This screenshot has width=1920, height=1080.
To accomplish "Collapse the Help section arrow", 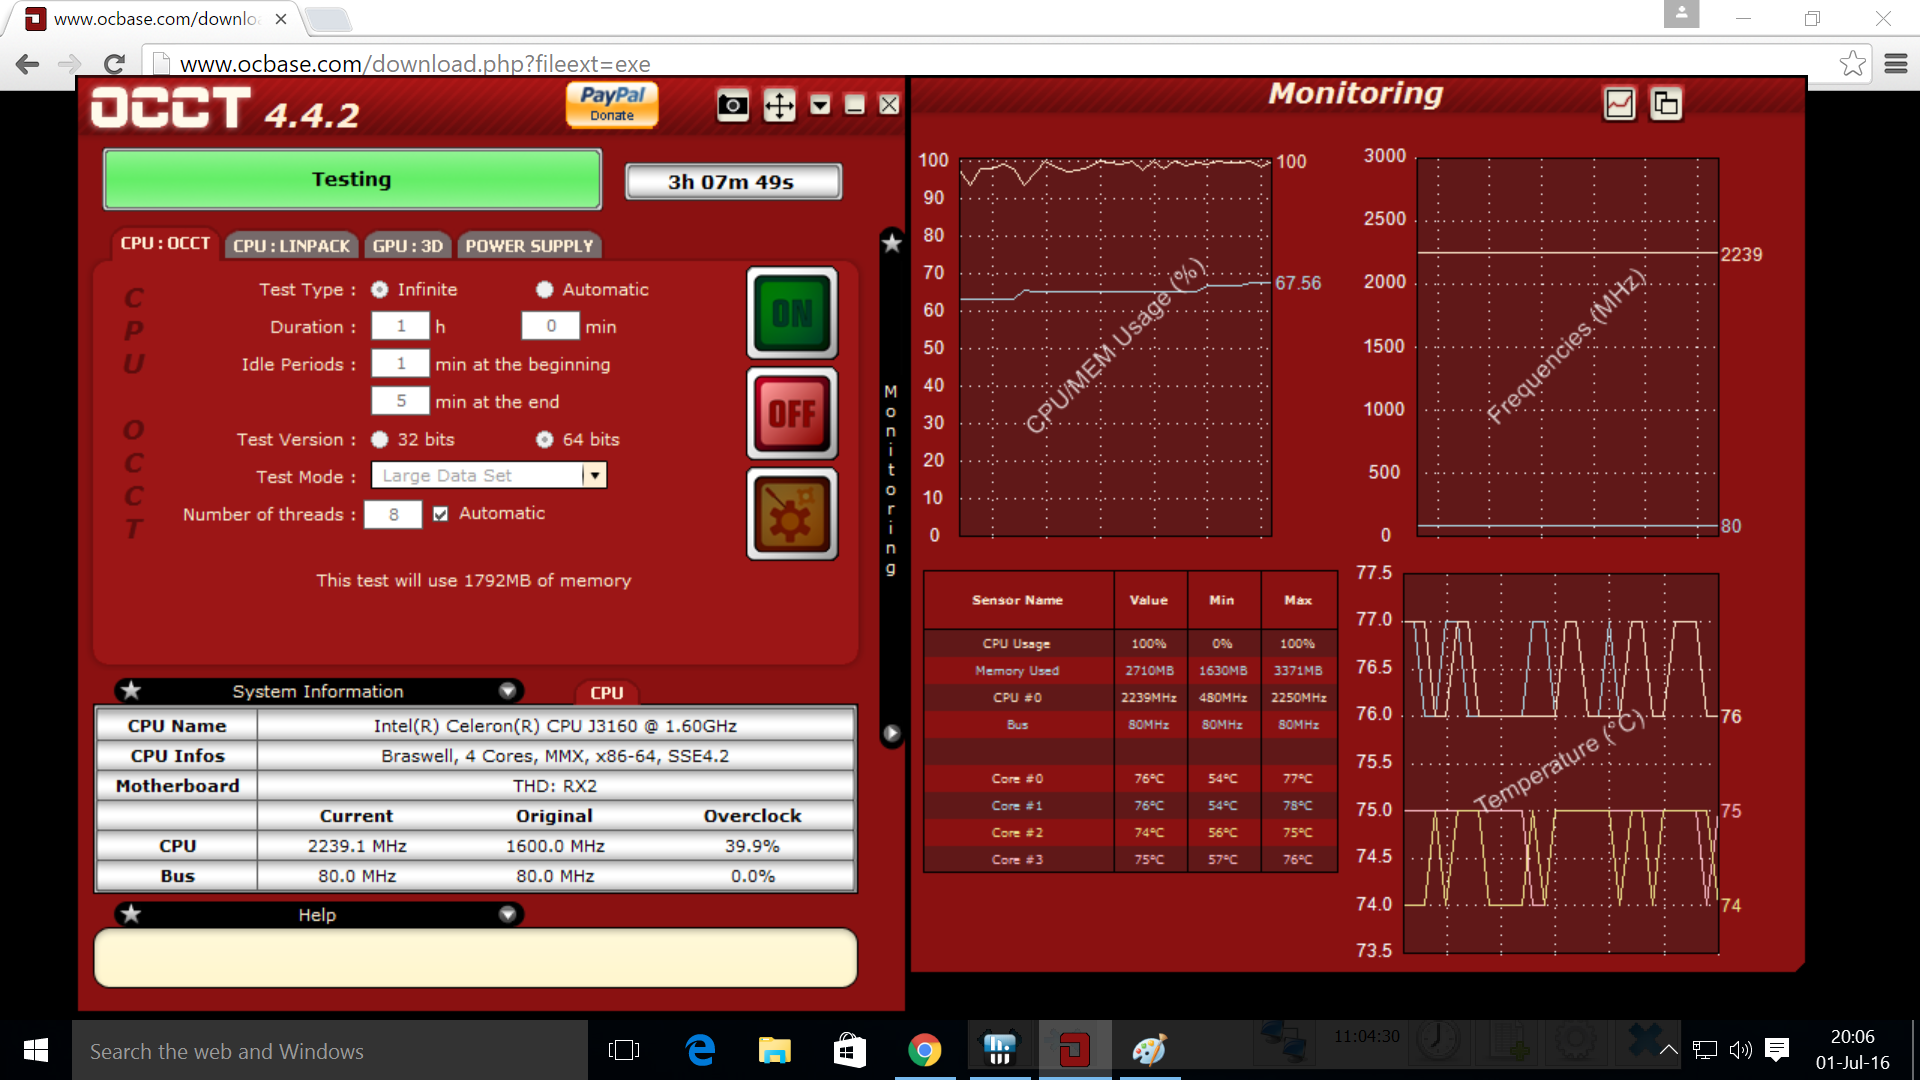I will (x=508, y=913).
